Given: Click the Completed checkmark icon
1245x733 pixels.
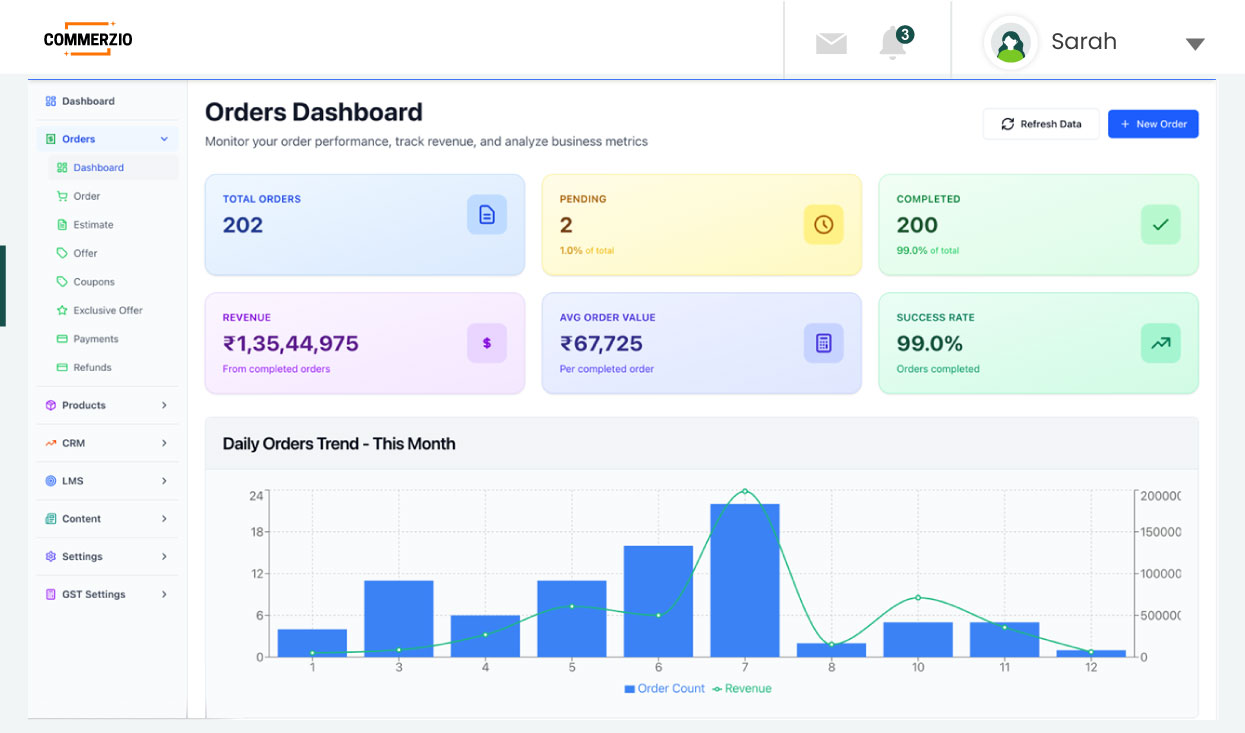Looking at the screenshot, I should click(1160, 225).
